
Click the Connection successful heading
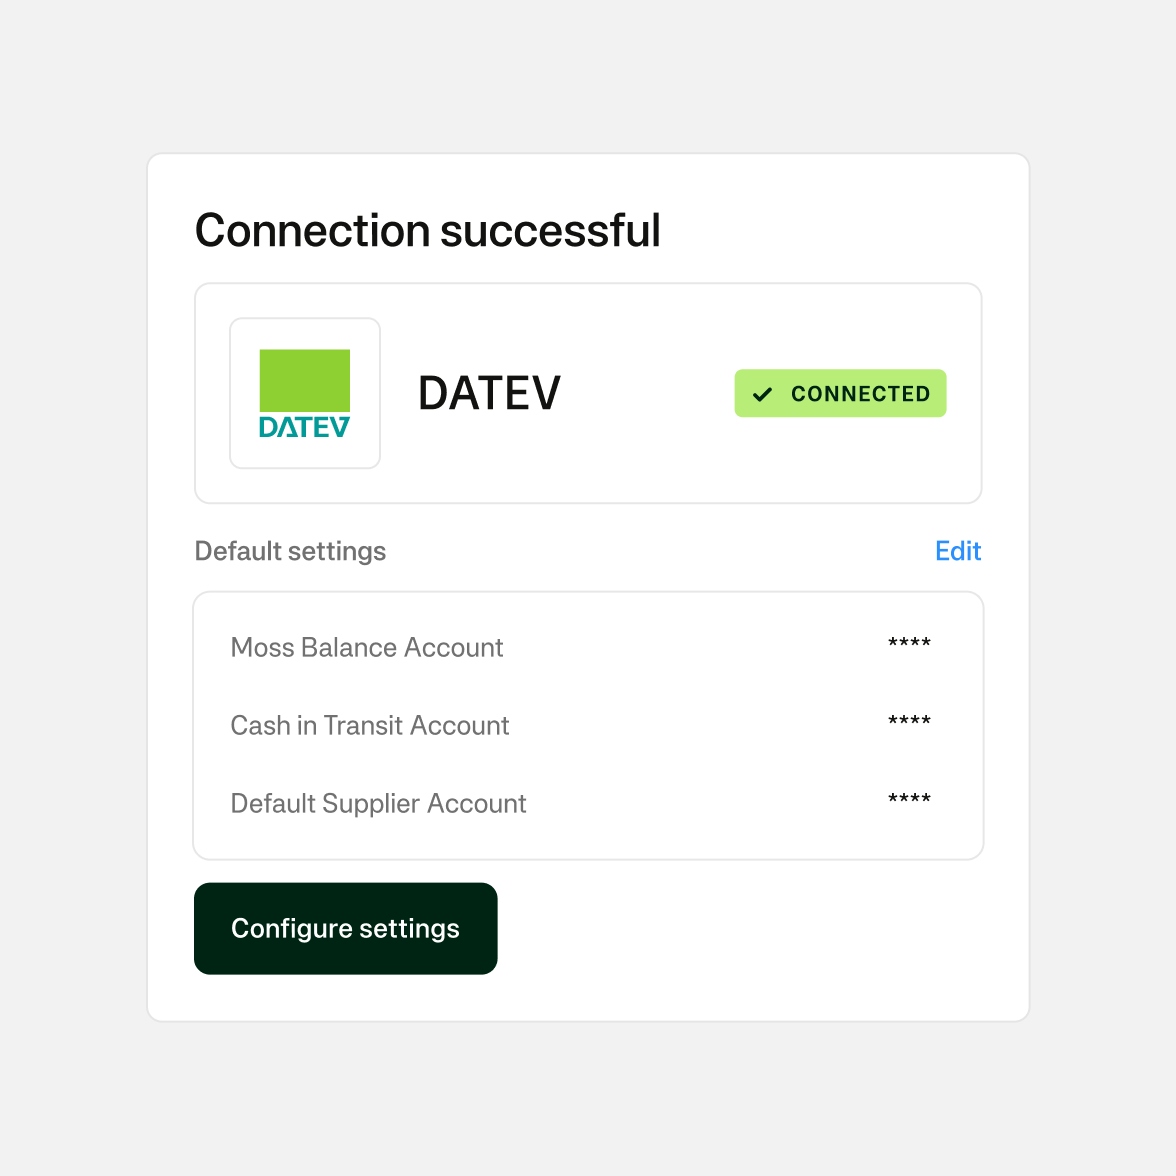[427, 230]
